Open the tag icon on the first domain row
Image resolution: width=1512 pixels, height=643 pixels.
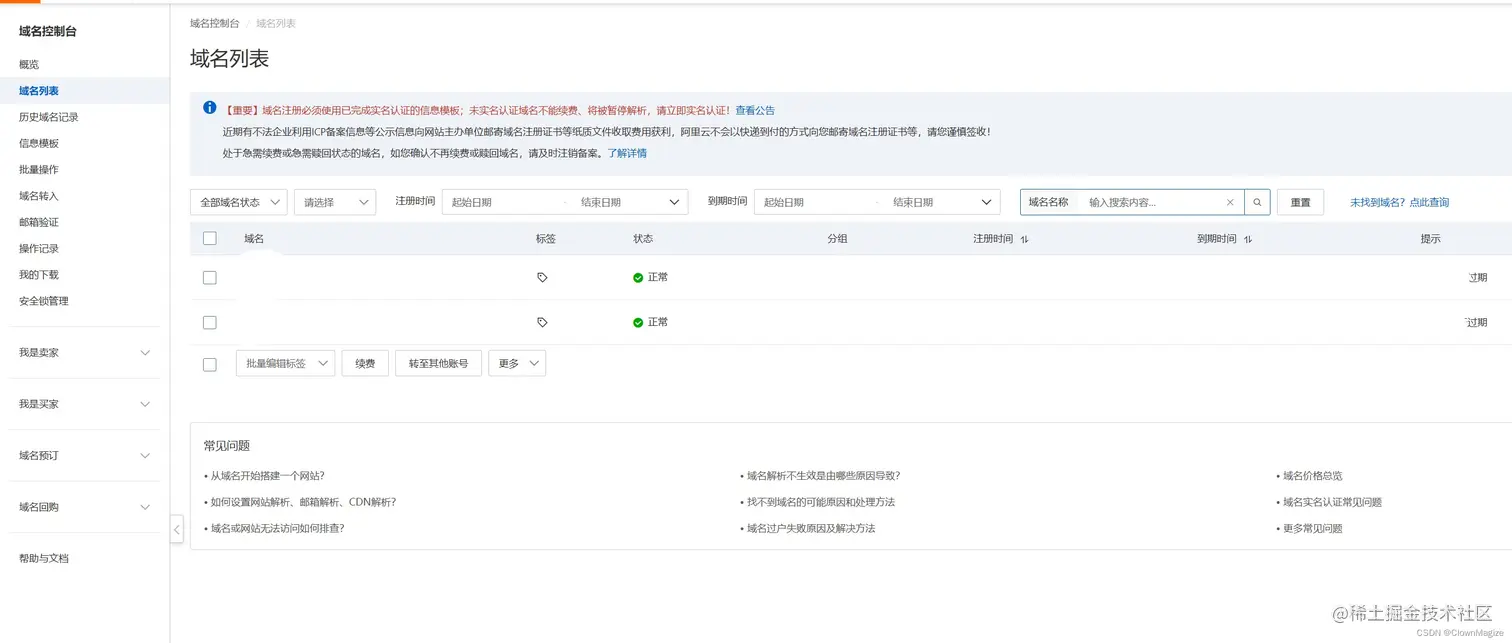[542, 276]
